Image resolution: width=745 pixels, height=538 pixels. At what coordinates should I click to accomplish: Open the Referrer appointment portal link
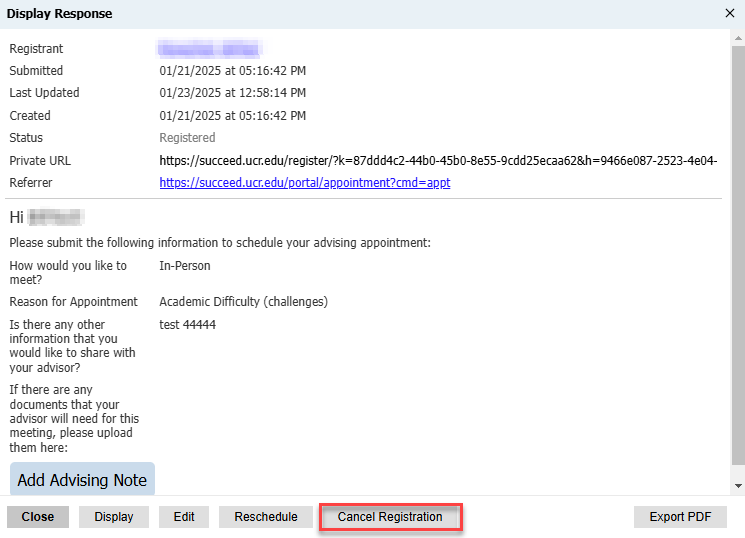point(305,183)
